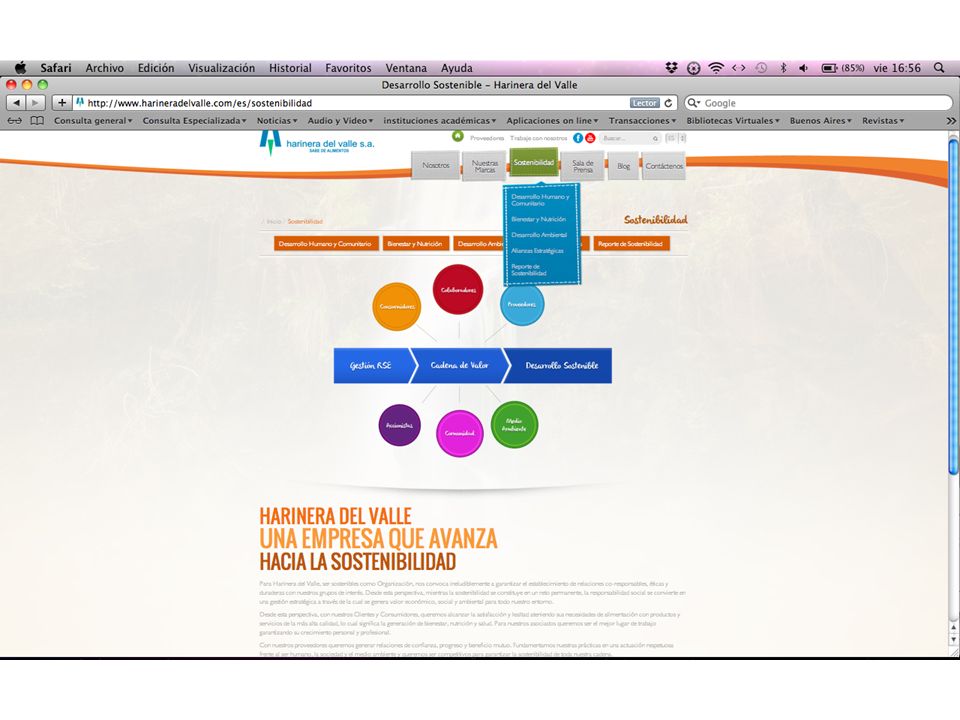
Task: Open the Nuestras Marcas navigation tab
Action: pos(484,166)
